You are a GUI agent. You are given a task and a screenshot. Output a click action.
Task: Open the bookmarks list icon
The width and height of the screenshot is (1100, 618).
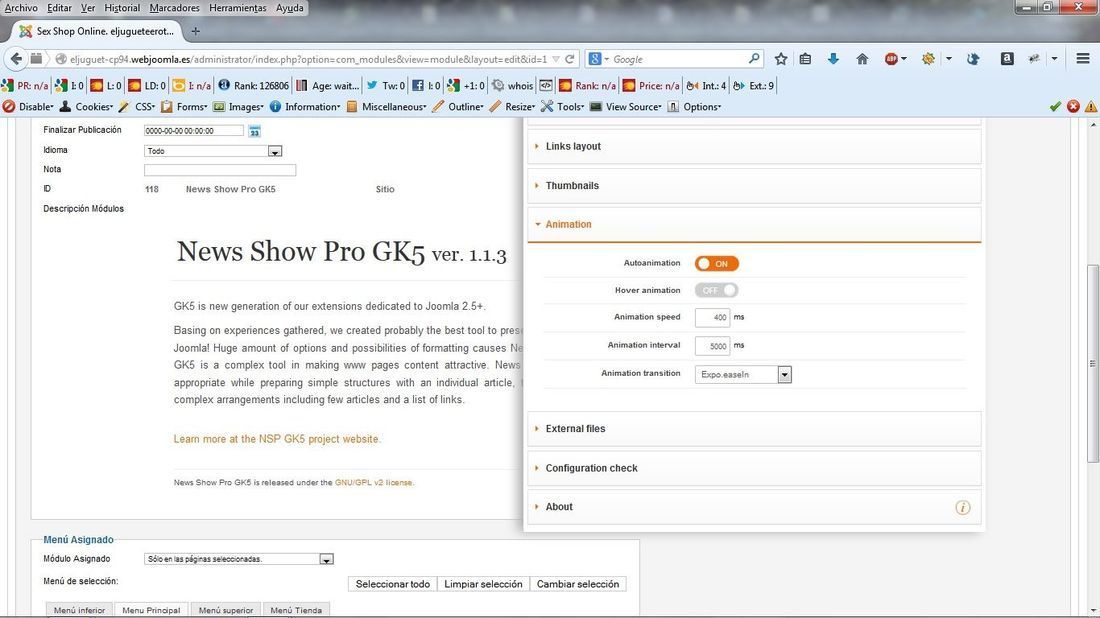coord(805,59)
